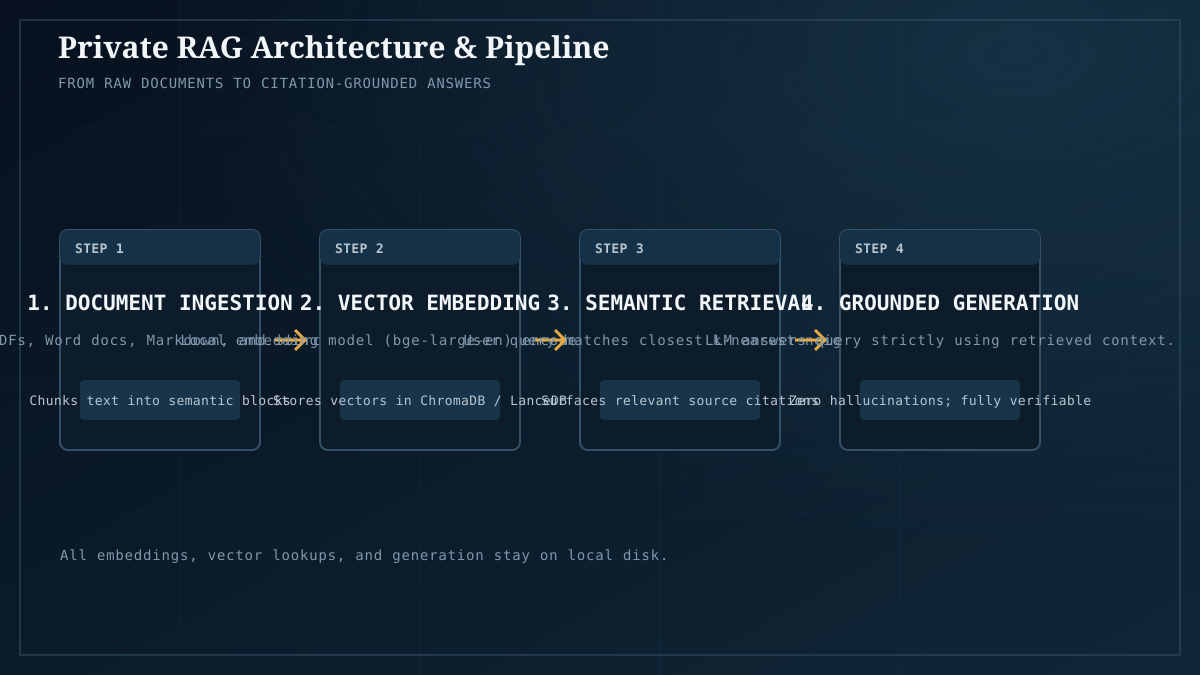Click "Stores vectors in ChromaDB / LanceDB" label
This screenshot has height=675, width=1200.
point(420,400)
